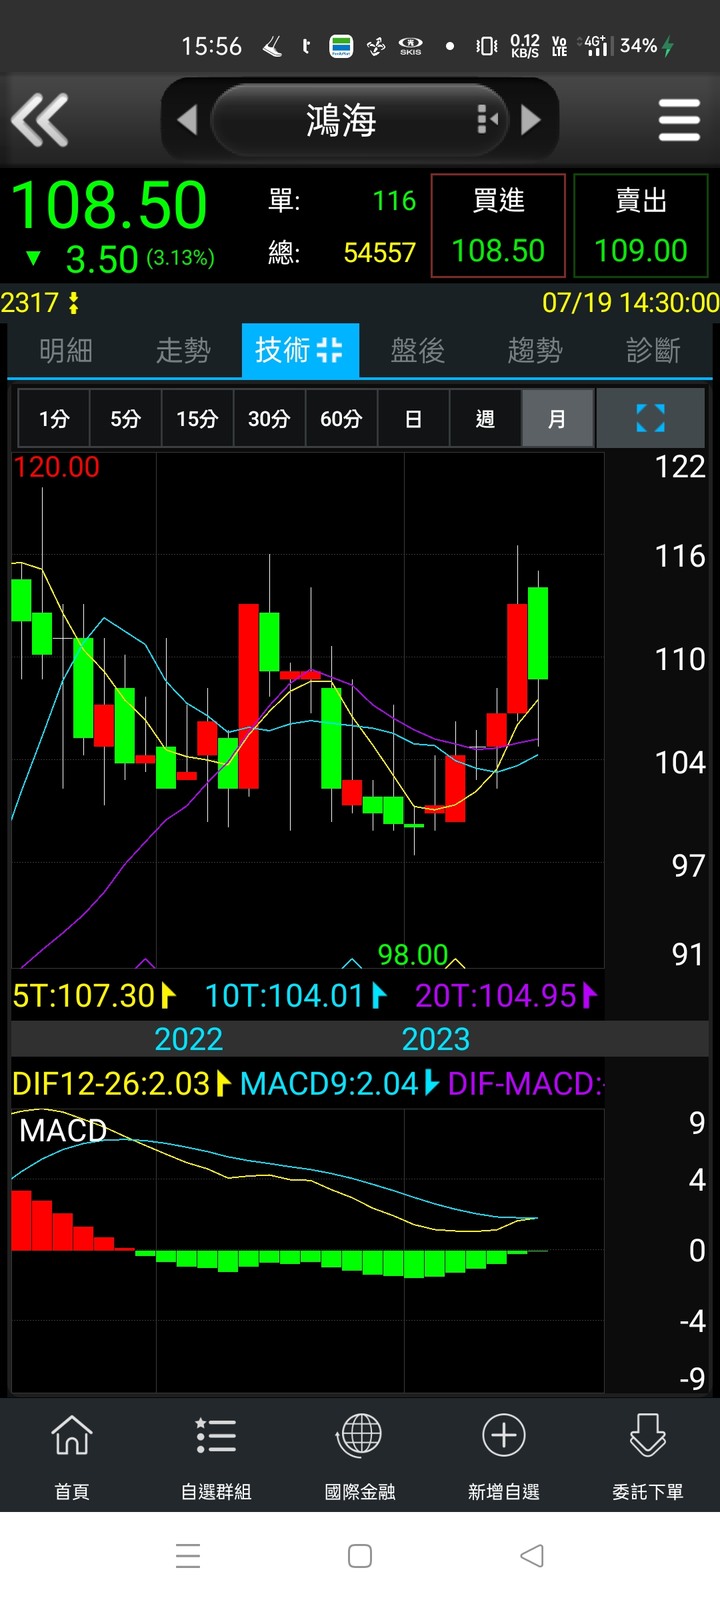Tap Android back button
Viewport: 720px width, 1600px height.
[x=532, y=1556]
